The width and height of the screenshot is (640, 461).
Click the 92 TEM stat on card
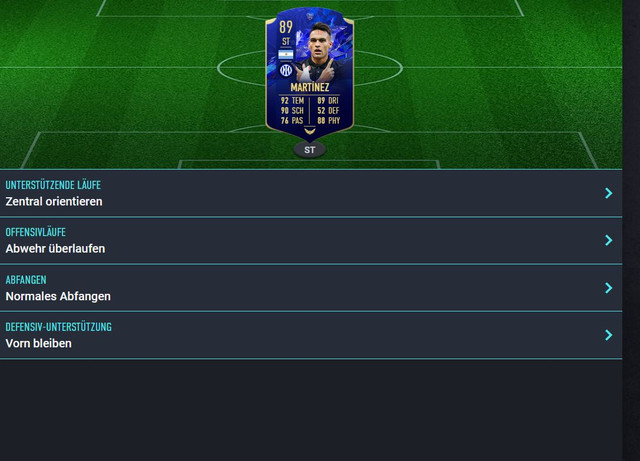pos(292,100)
